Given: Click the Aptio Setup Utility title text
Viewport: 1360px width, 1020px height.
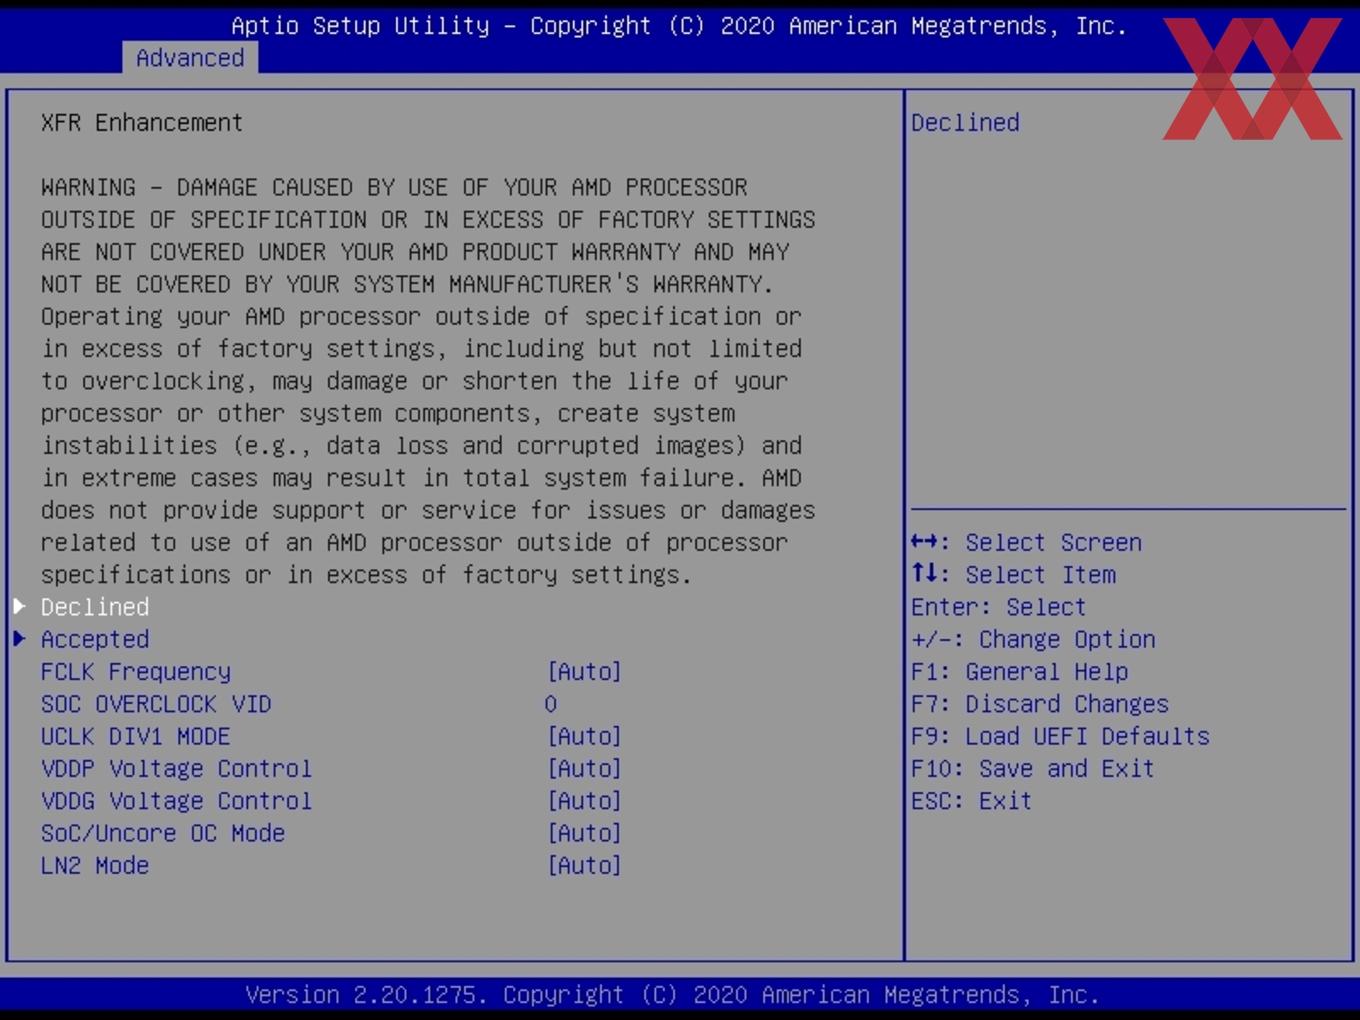Looking at the screenshot, I should click(679, 25).
